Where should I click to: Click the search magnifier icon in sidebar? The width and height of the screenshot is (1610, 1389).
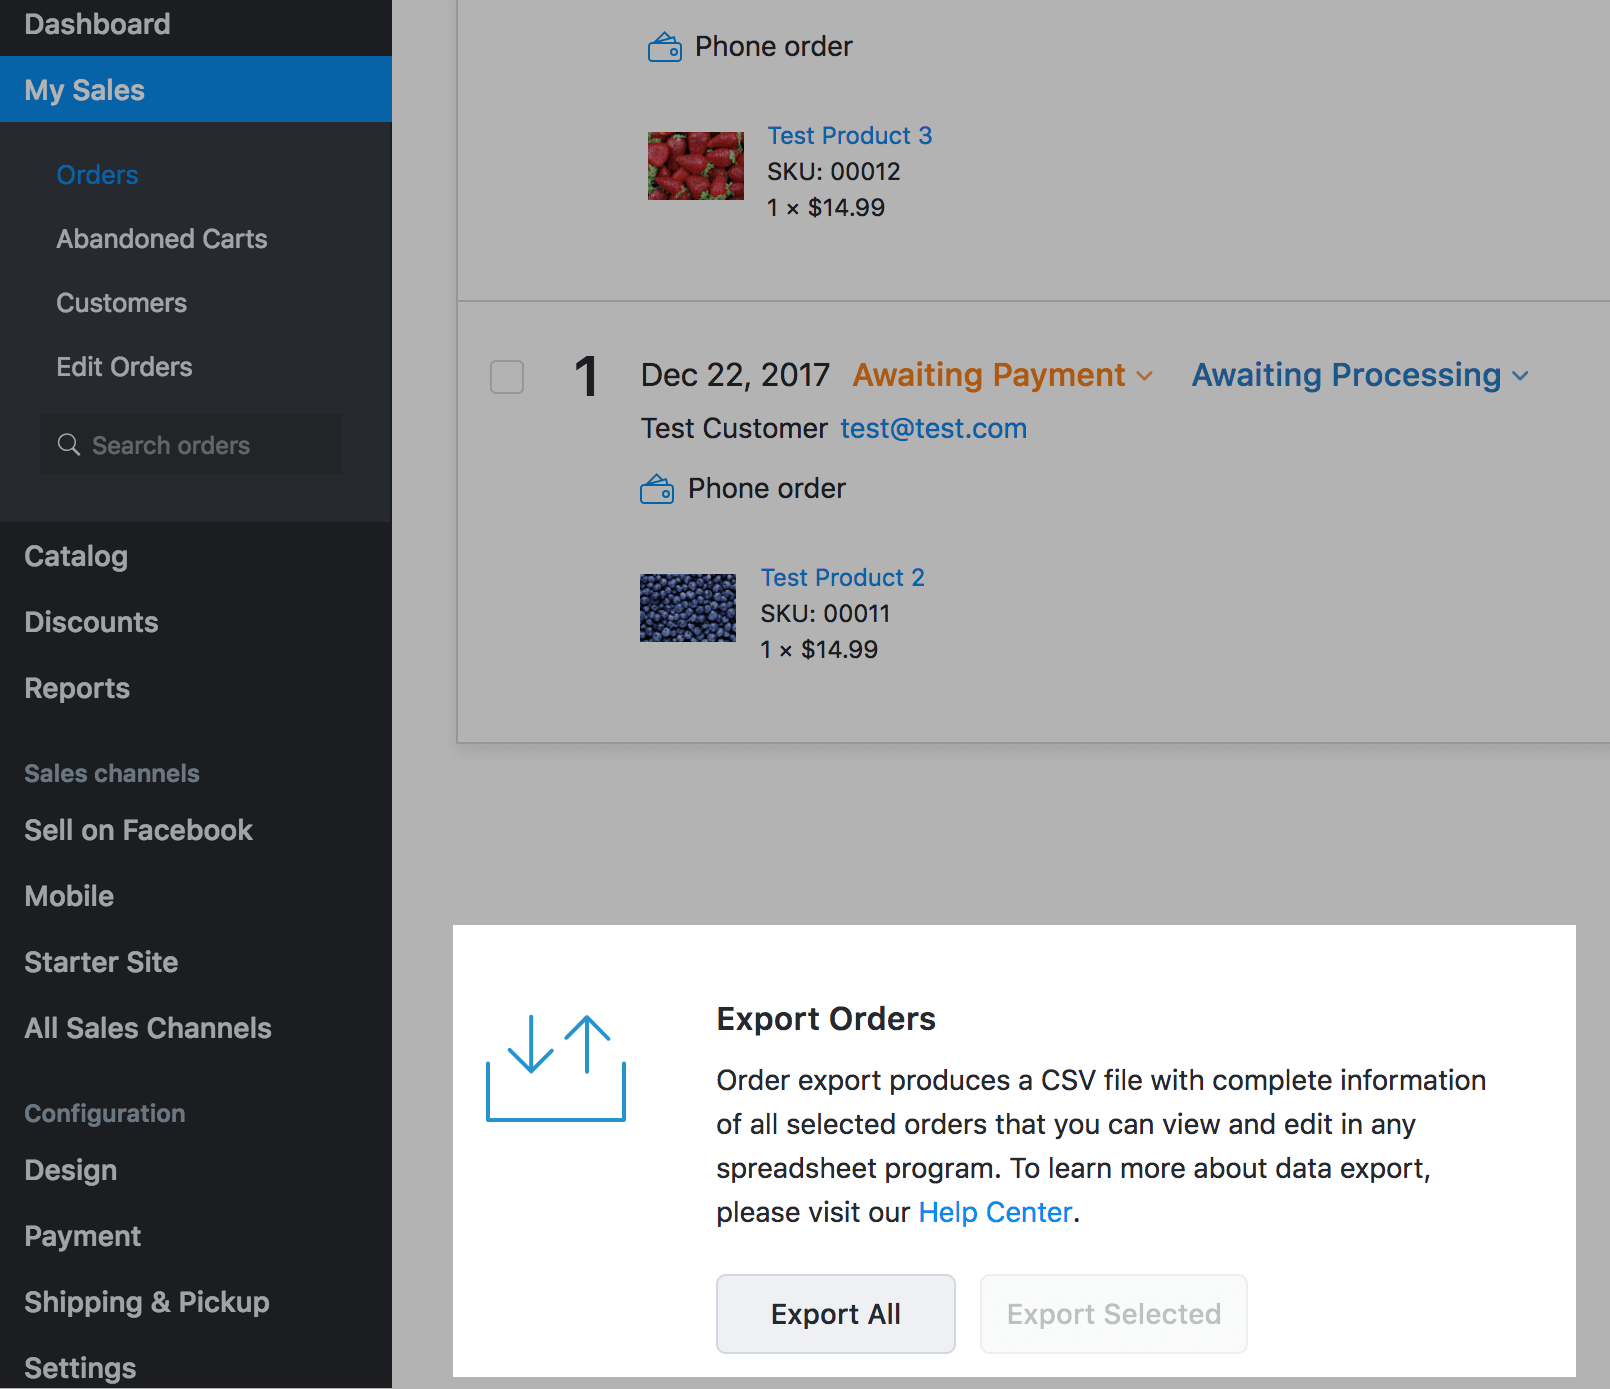coord(69,445)
